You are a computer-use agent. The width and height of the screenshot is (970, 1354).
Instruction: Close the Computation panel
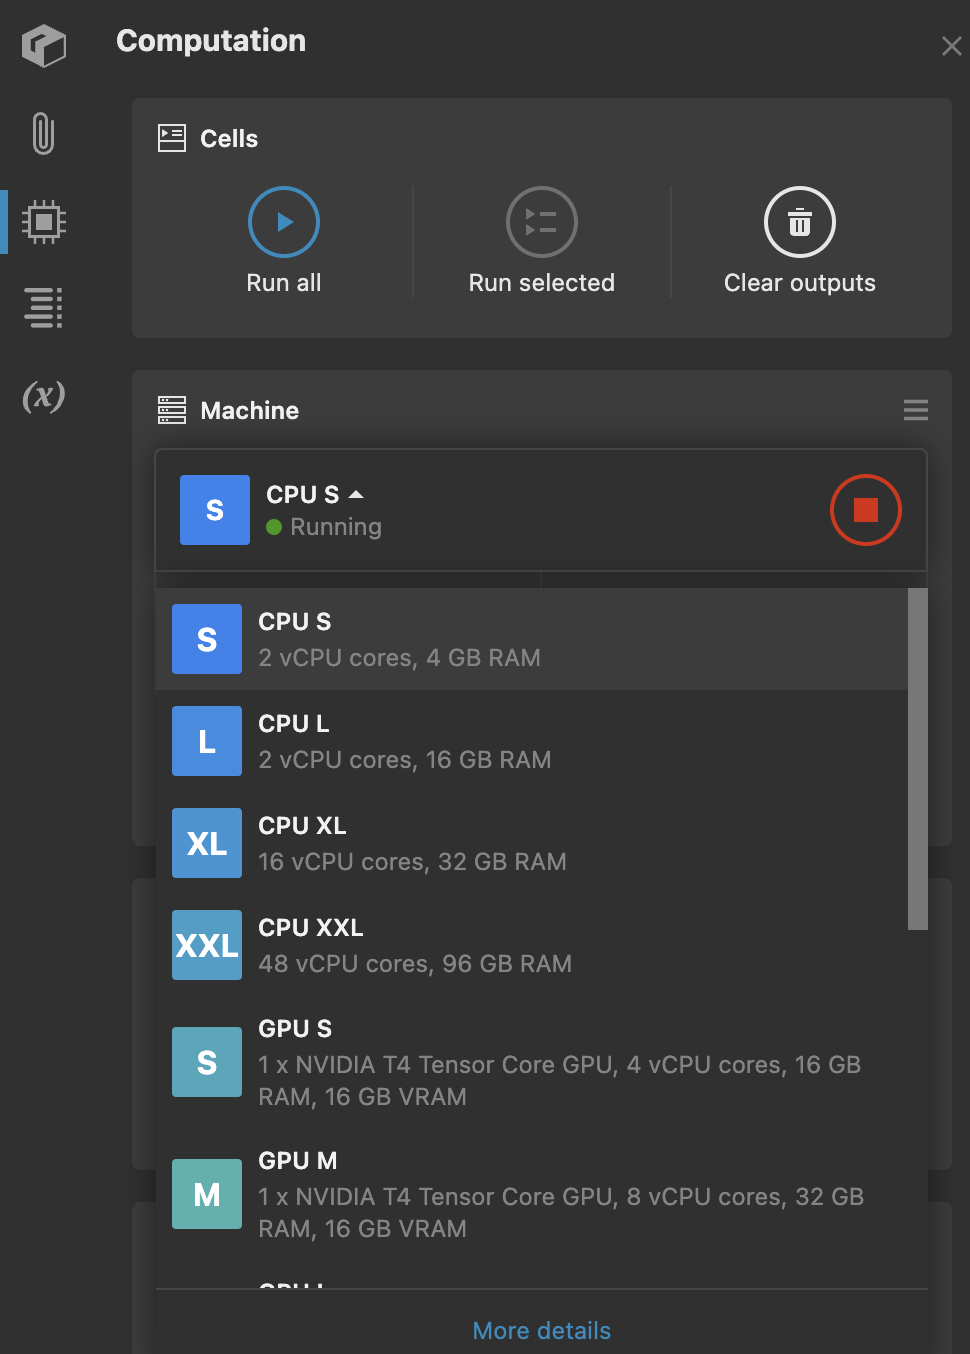[x=951, y=46]
